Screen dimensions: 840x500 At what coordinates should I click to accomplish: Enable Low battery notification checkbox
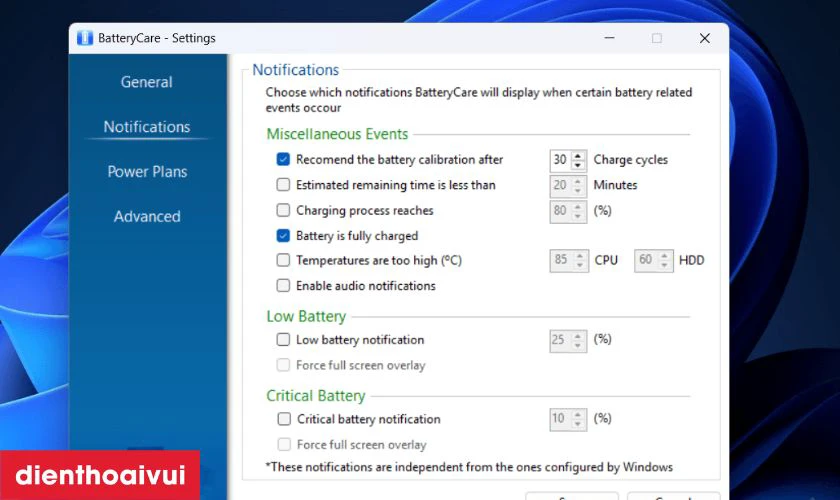pyautogui.click(x=283, y=340)
